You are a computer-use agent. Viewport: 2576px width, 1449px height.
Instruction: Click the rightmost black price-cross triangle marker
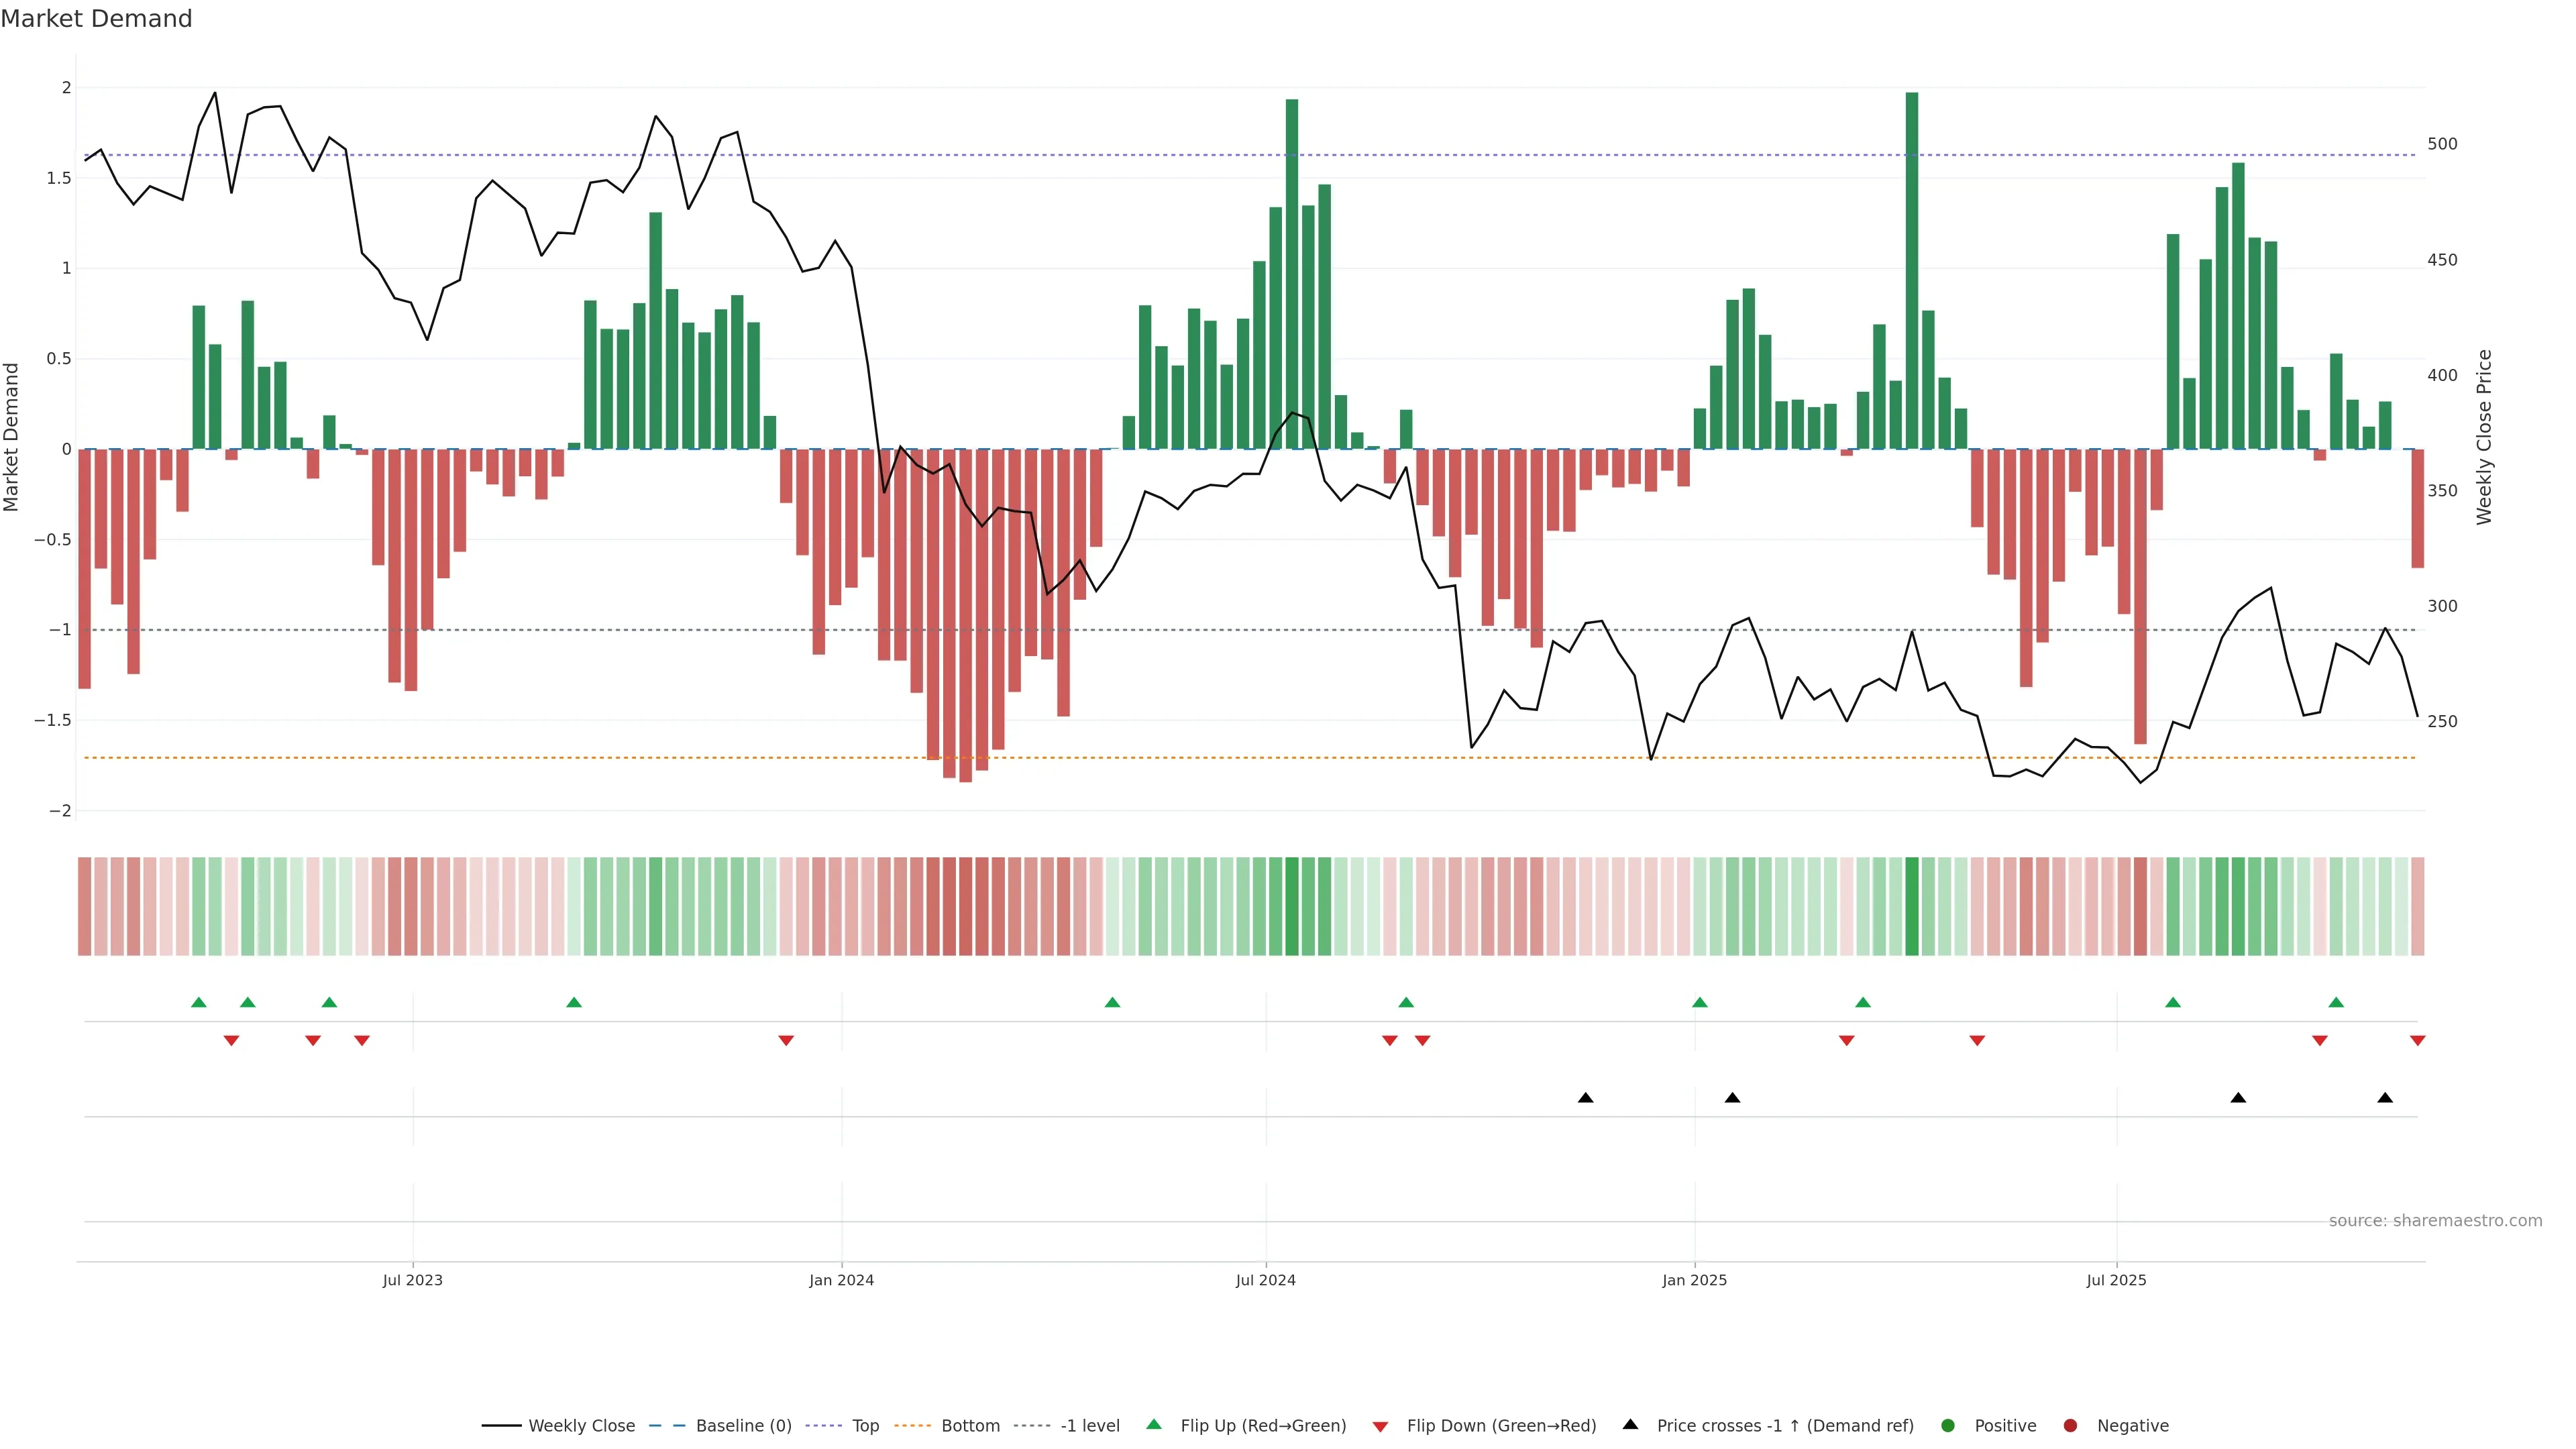click(x=2385, y=1098)
